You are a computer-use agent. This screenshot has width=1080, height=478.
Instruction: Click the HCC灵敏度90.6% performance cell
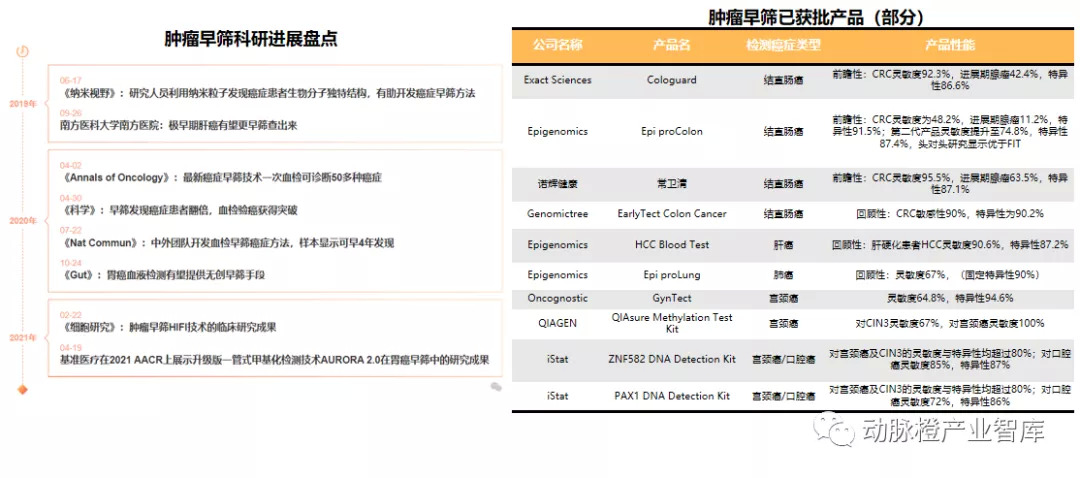[950, 245]
